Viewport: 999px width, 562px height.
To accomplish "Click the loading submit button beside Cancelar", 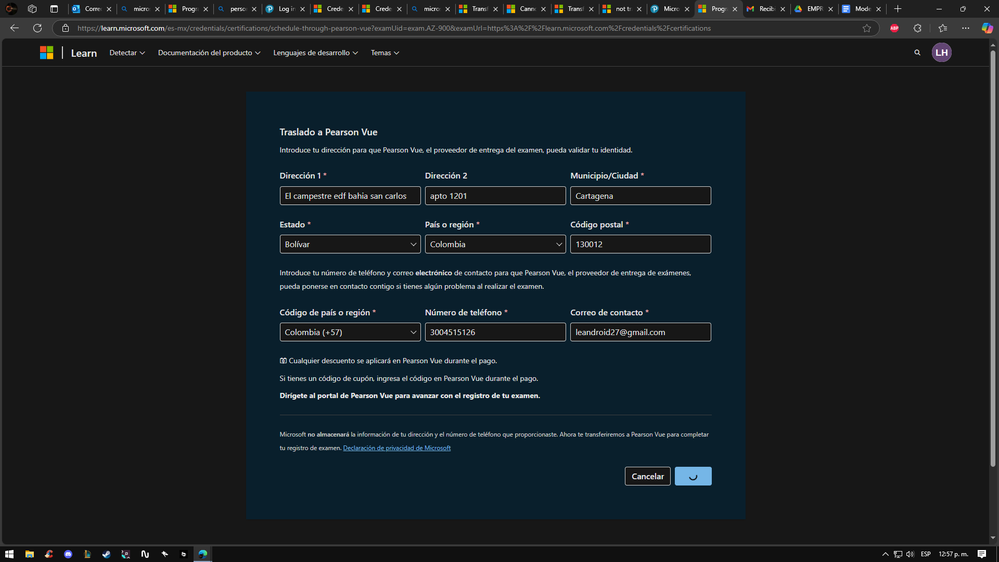I will [x=693, y=476].
